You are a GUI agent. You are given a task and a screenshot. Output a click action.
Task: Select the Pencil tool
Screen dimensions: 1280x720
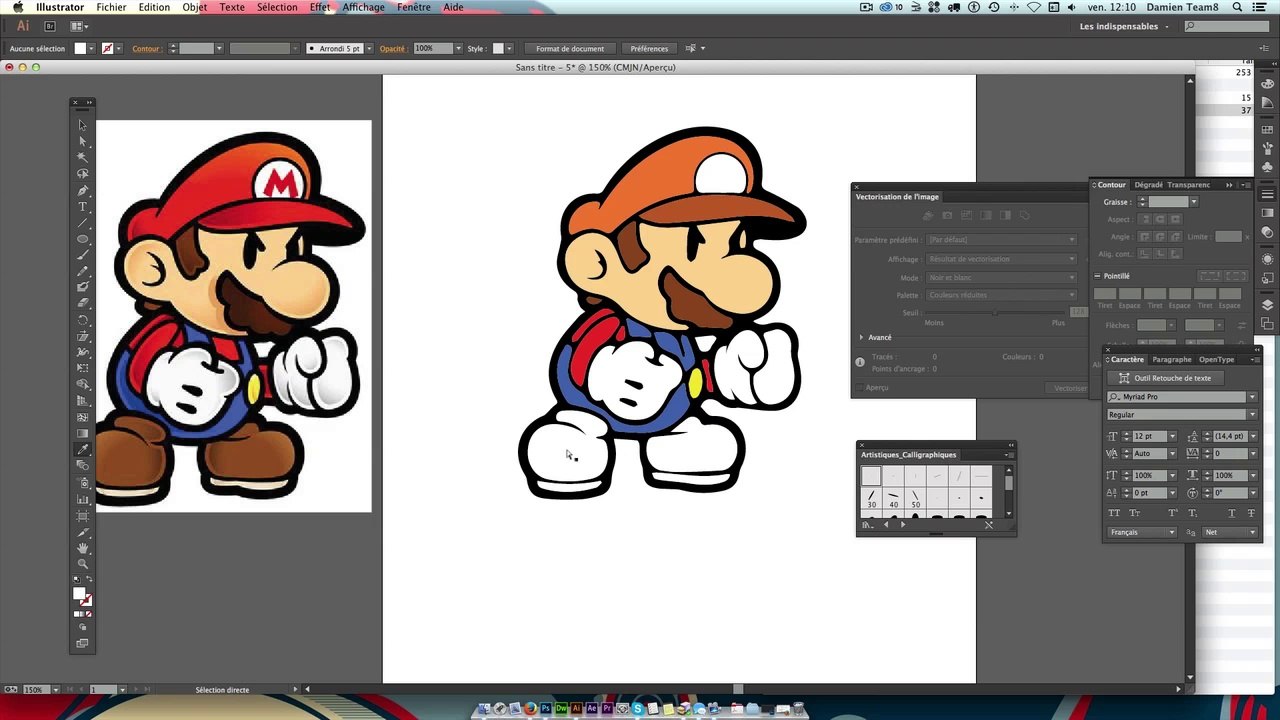coord(83,271)
